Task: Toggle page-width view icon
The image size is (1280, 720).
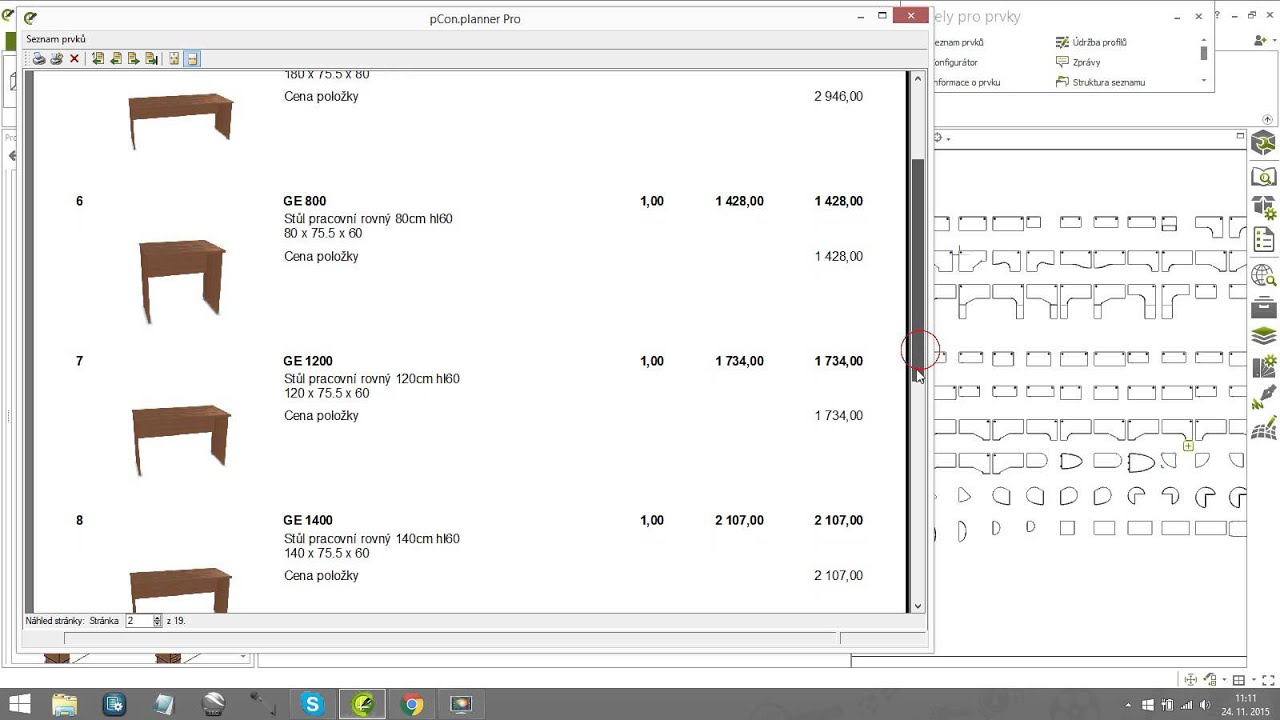Action: point(192,59)
